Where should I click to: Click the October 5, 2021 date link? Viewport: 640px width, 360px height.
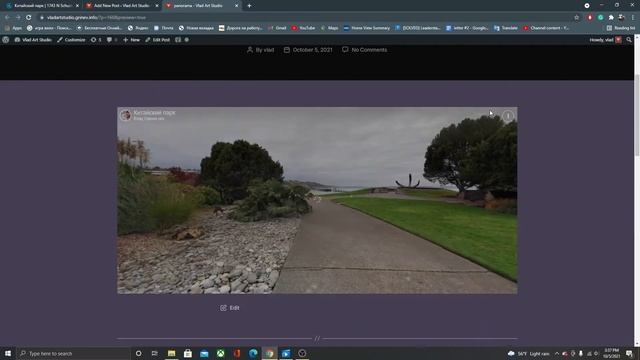[308, 50]
